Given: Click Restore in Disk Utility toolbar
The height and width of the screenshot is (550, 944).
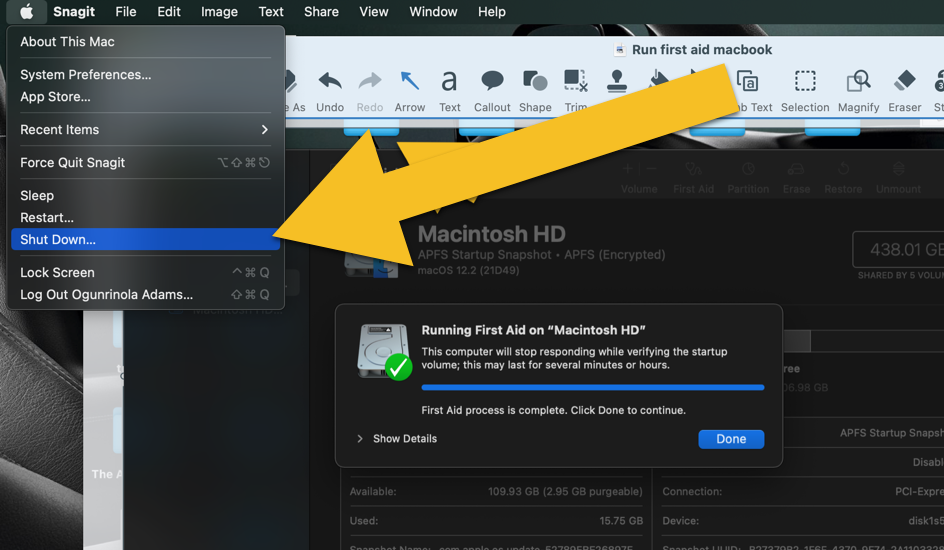Looking at the screenshot, I should (x=843, y=178).
